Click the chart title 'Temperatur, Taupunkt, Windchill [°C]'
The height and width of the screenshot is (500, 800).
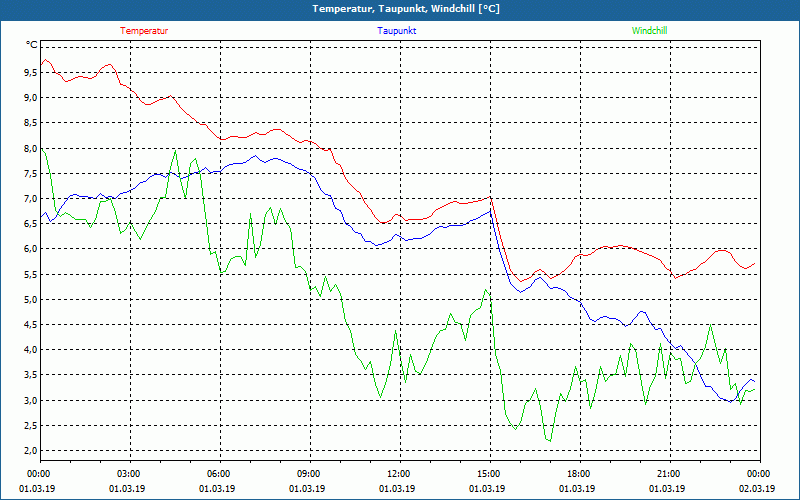tap(406, 9)
